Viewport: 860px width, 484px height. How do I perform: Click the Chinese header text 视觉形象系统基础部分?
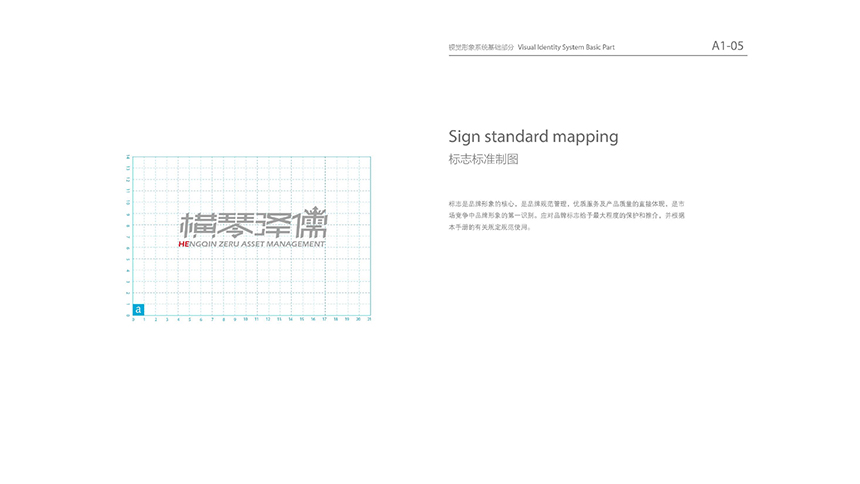(481, 47)
